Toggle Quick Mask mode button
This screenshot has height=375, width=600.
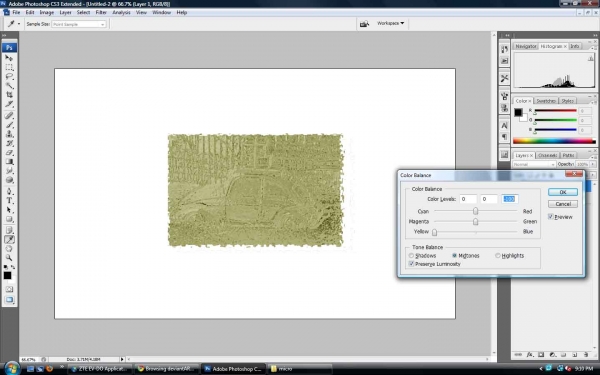9,289
